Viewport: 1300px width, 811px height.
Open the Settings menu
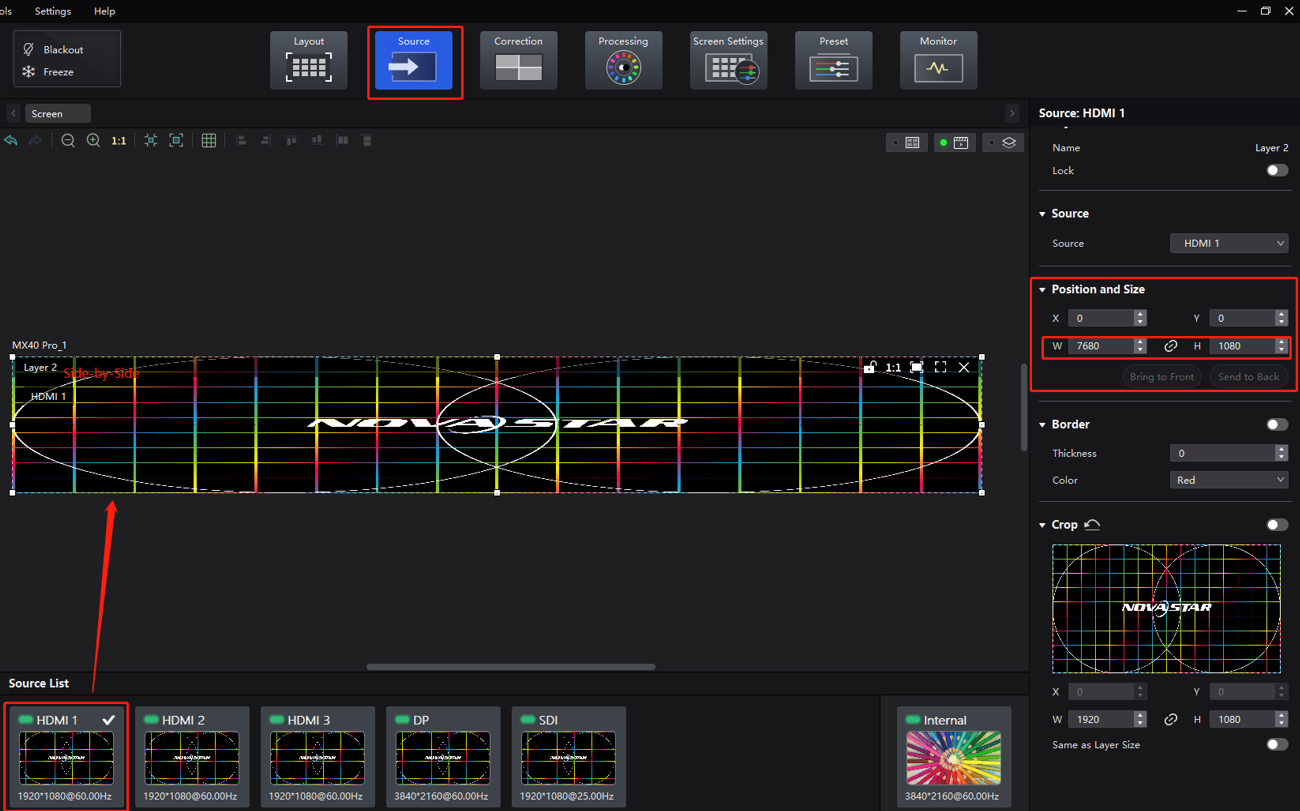pyautogui.click(x=53, y=11)
